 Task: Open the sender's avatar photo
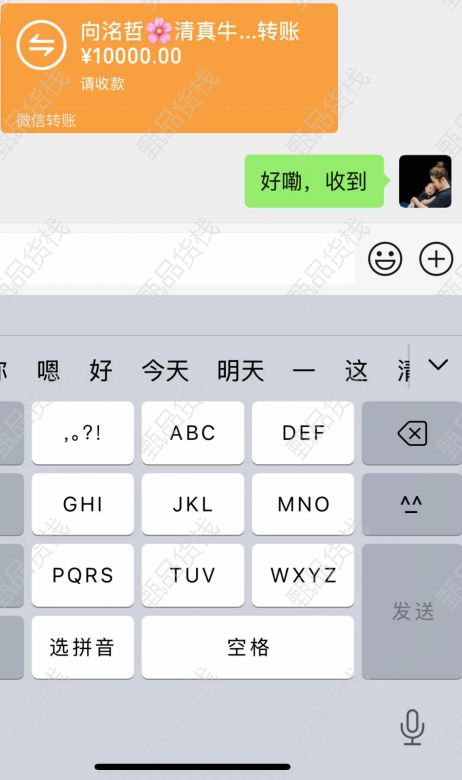[x=425, y=181]
